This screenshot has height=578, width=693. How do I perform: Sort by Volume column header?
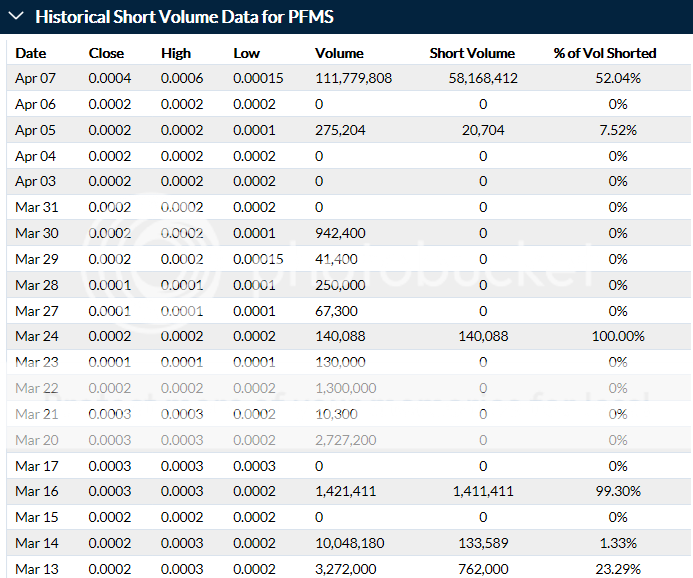(x=339, y=53)
